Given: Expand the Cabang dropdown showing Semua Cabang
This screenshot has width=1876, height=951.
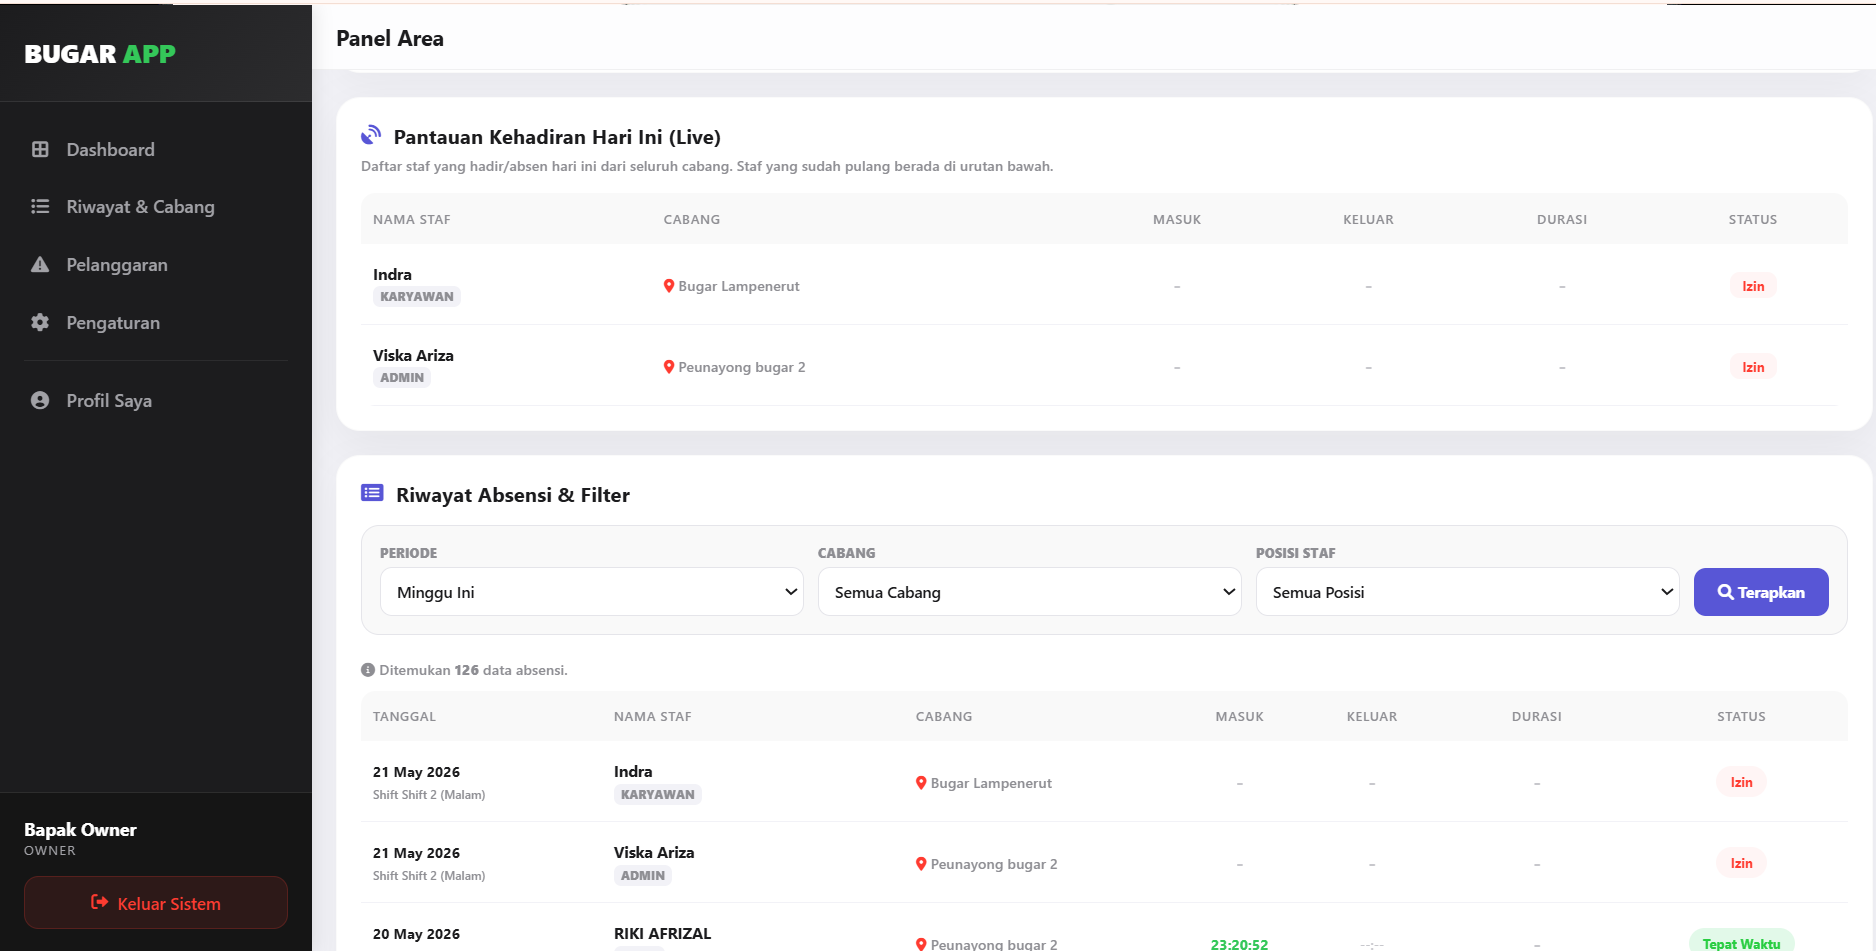Looking at the screenshot, I should pos(1030,592).
